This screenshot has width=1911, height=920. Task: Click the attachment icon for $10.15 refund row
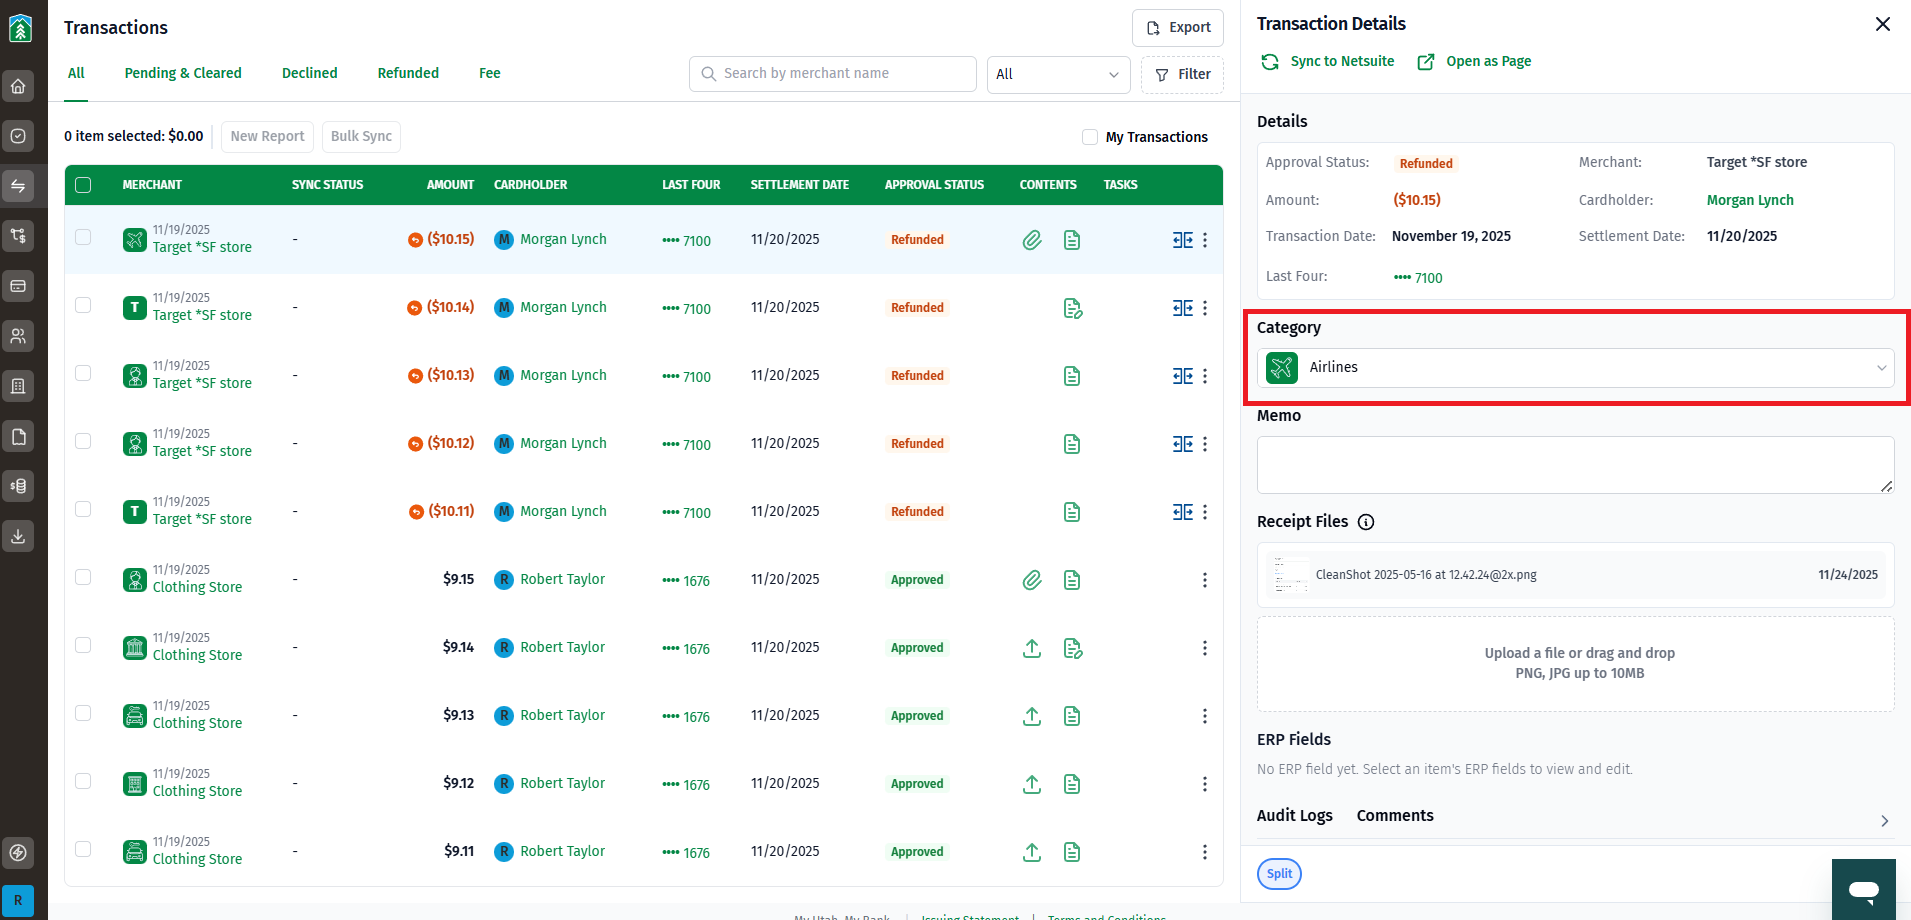[x=1032, y=240]
